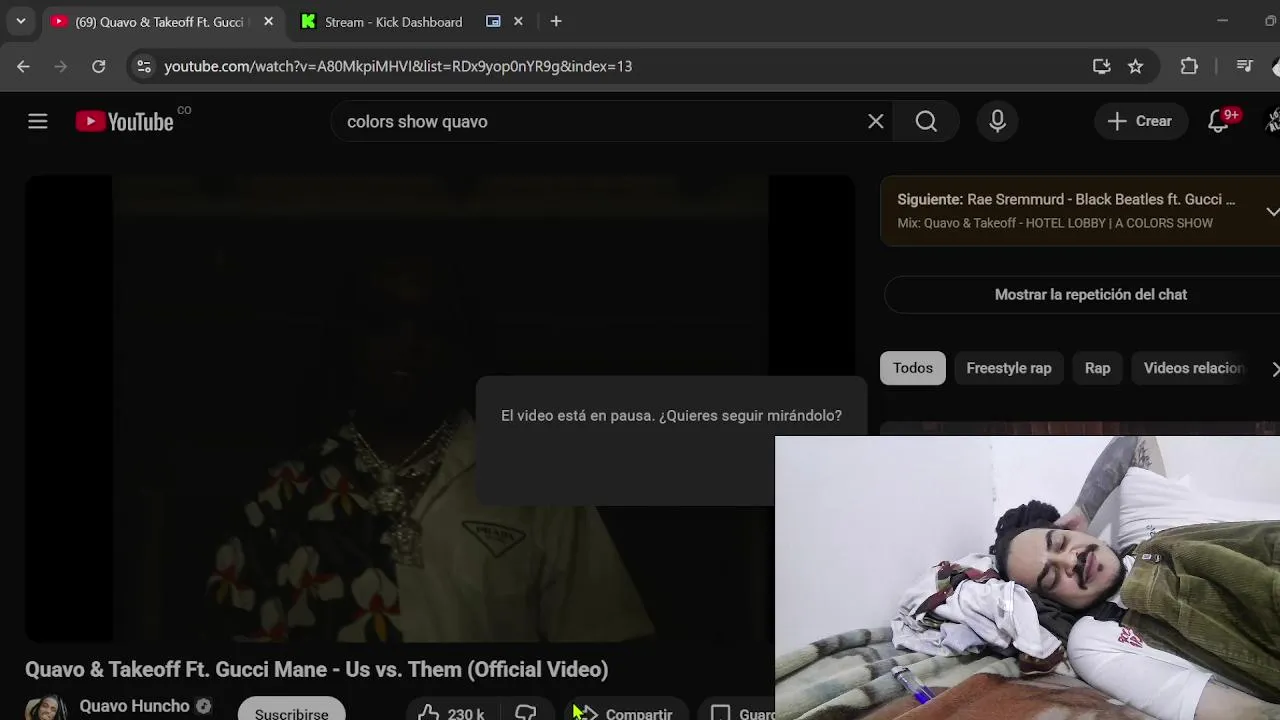The height and width of the screenshot is (720, 1280).
Task: Select the Rap filter chip
Action: click(x=1097, y=368)
